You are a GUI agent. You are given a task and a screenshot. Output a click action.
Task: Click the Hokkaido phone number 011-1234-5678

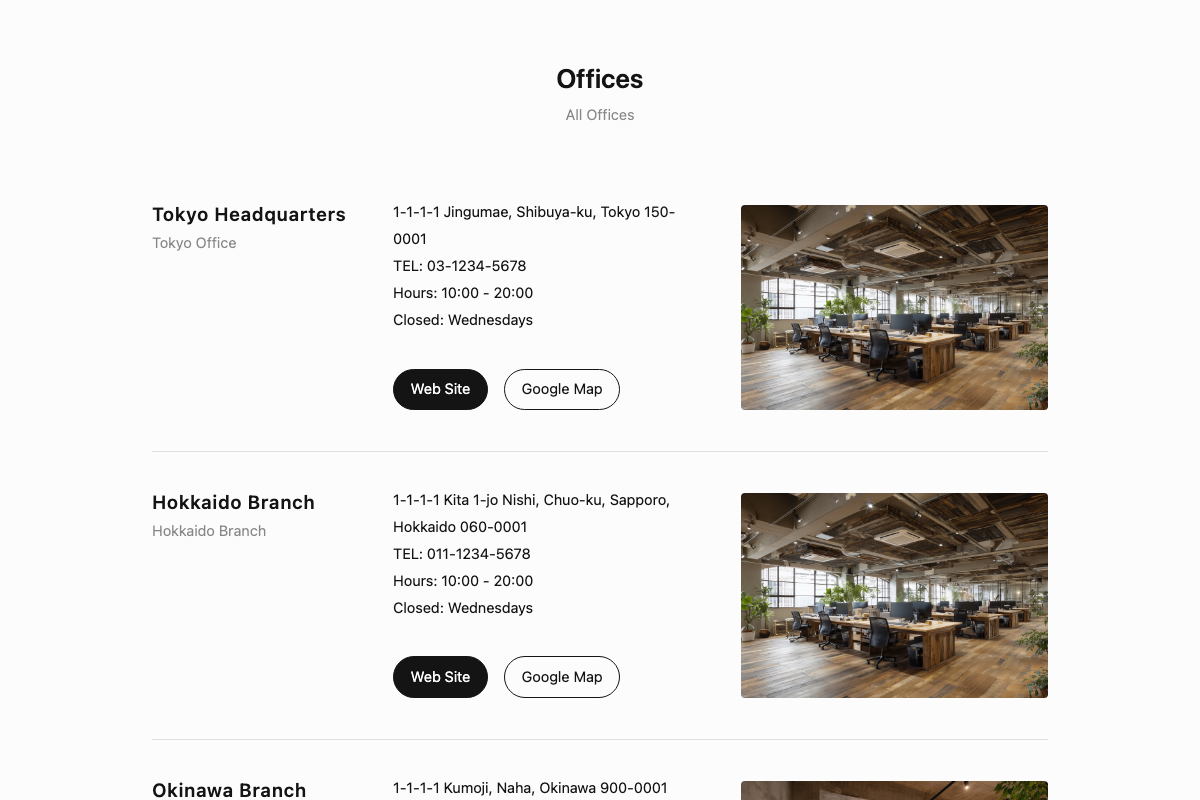tap(461, 554)
